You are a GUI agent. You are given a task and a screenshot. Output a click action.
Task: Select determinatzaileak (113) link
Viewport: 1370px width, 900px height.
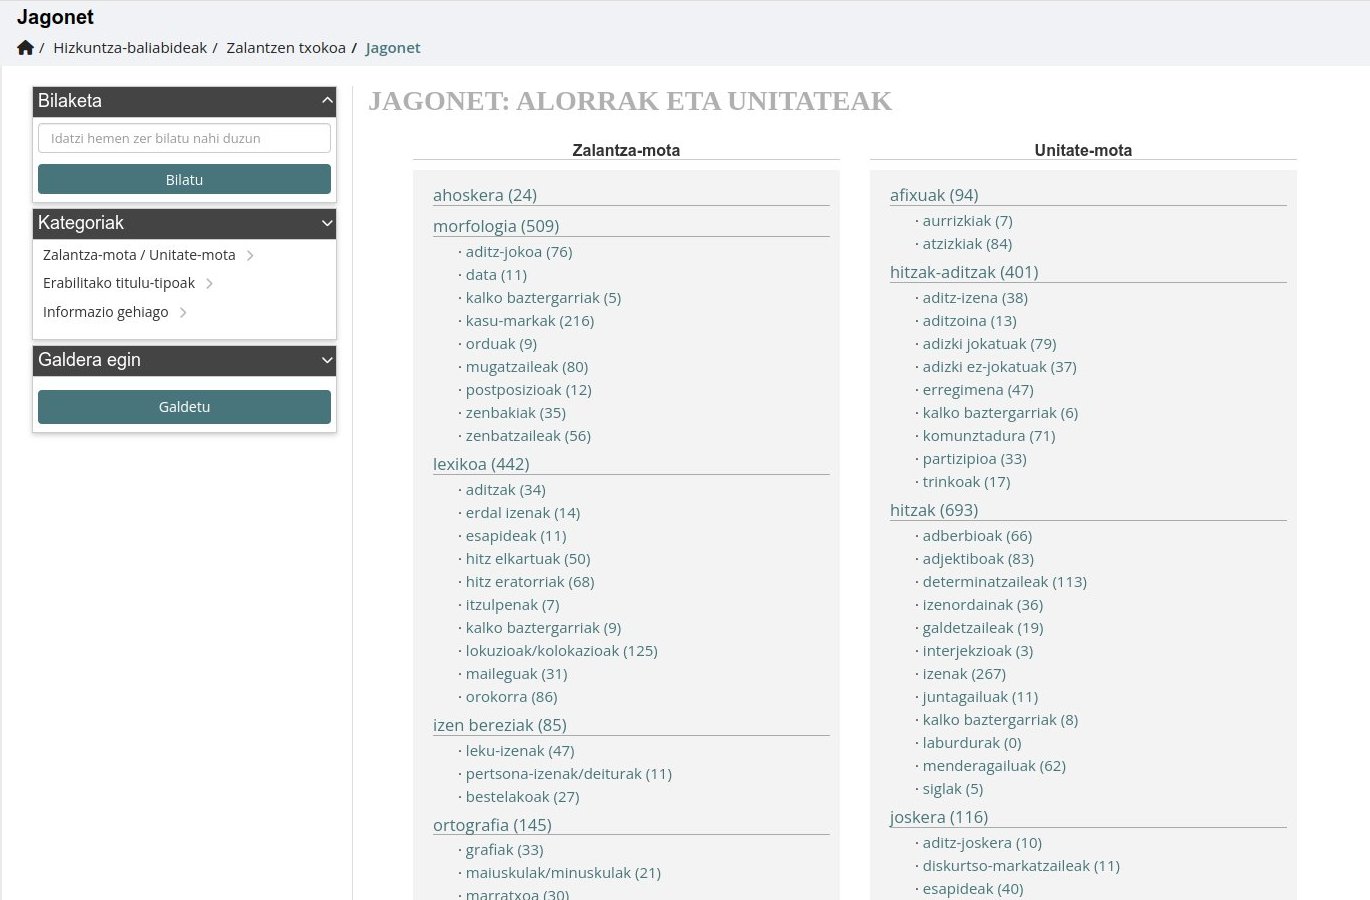tap(1004, 582)
